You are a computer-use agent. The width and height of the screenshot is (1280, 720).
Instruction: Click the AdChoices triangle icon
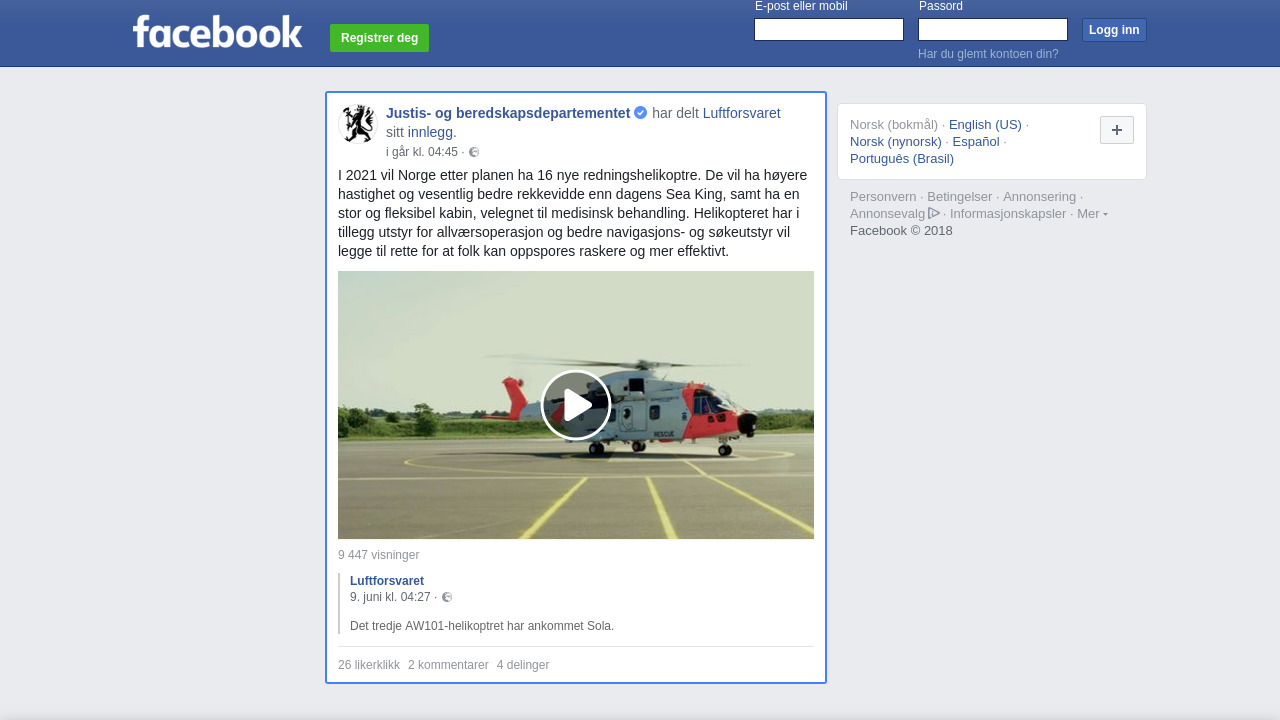tap(934, 213)
